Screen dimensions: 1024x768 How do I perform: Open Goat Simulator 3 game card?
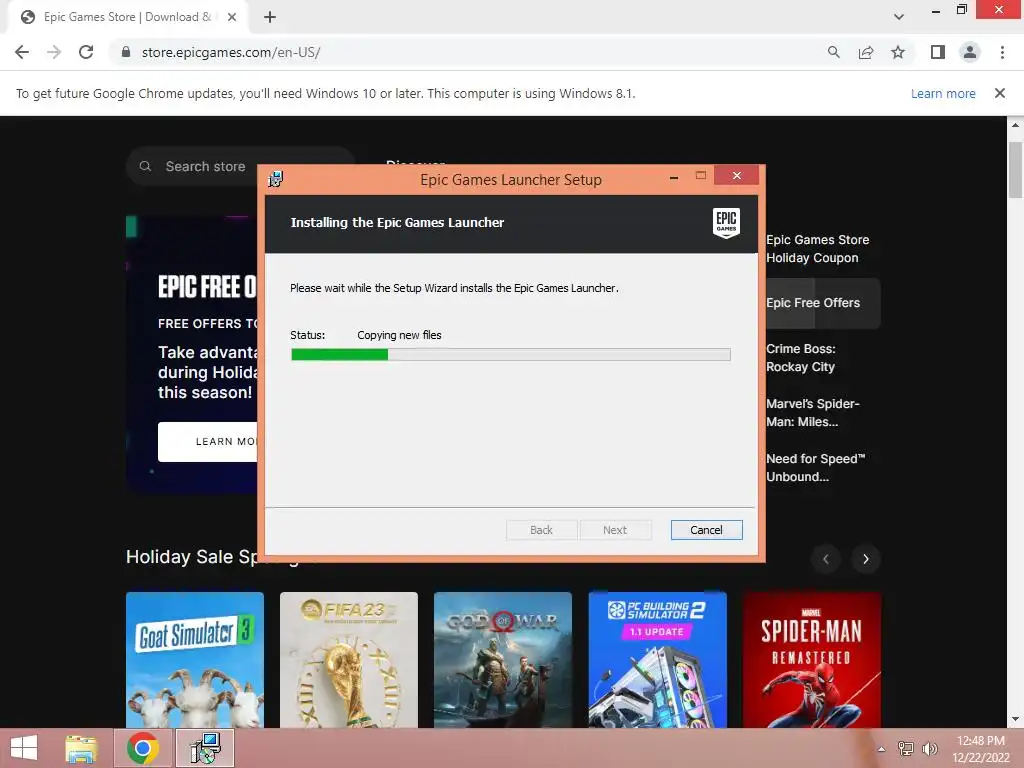195,660
